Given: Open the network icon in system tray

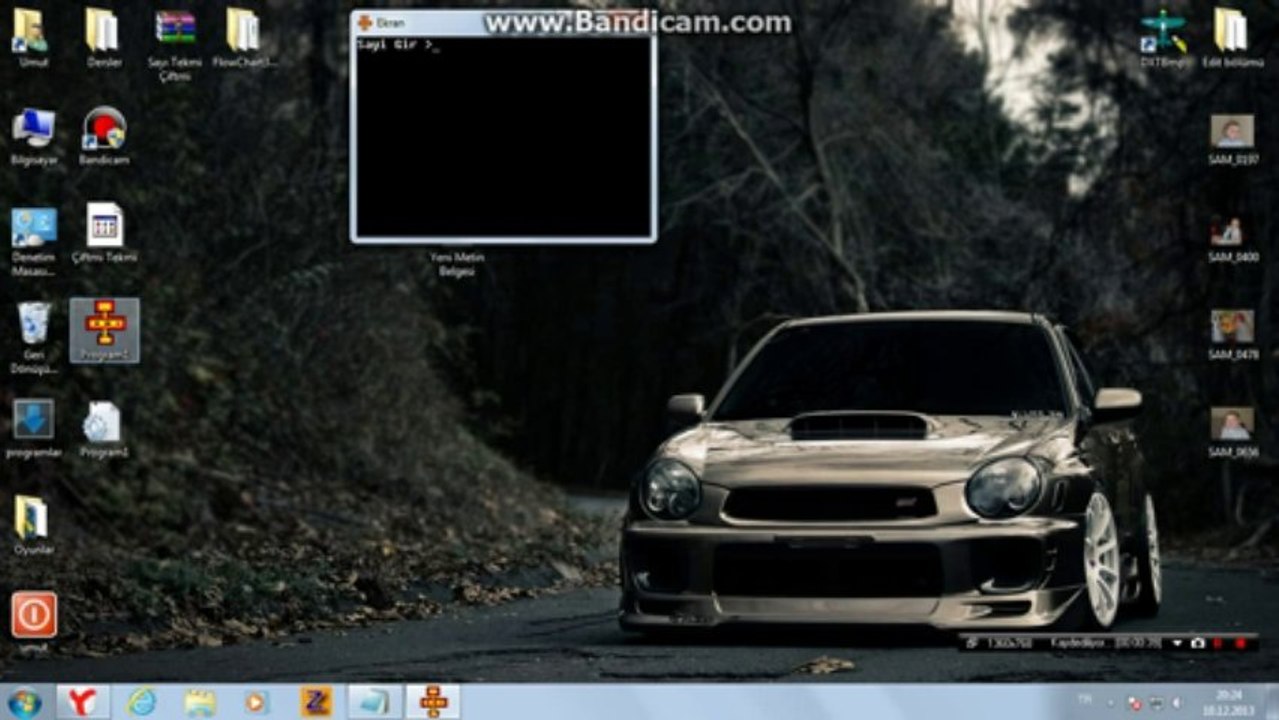Looking at the screenshot, I should point(1157,703).
